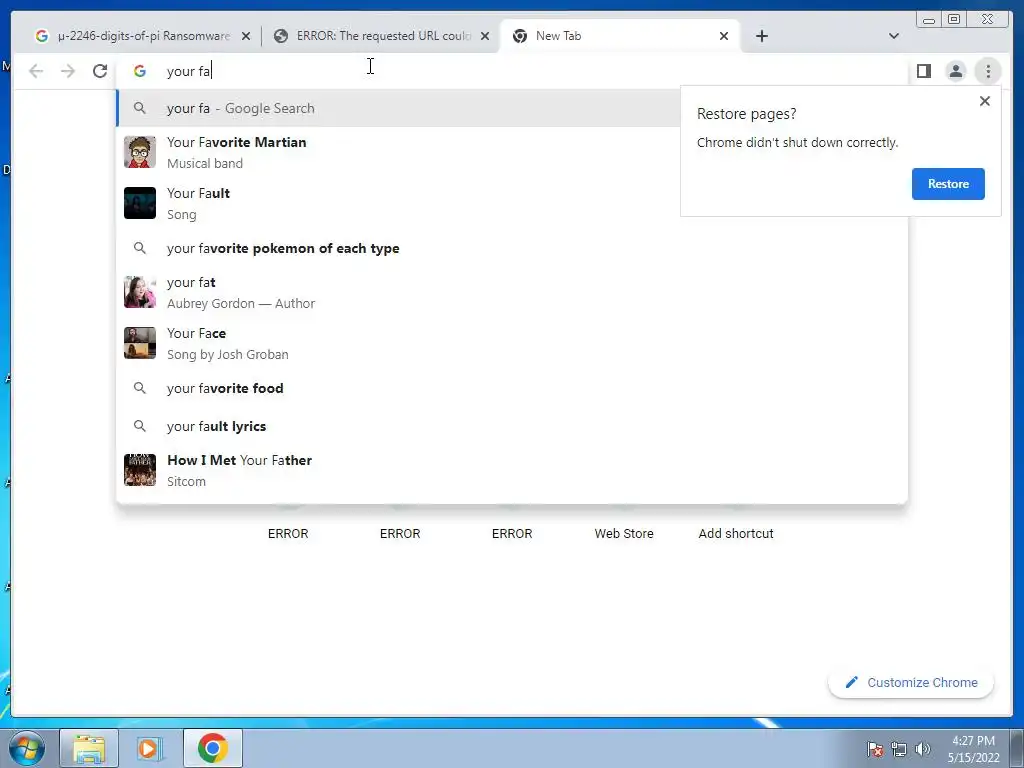Click the volume speaker tray icon

click(x=922, y=749)
